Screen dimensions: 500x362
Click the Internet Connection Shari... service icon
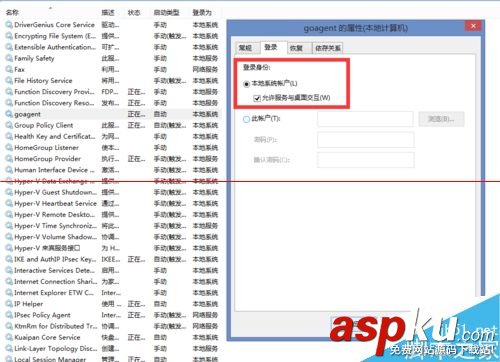9,282
